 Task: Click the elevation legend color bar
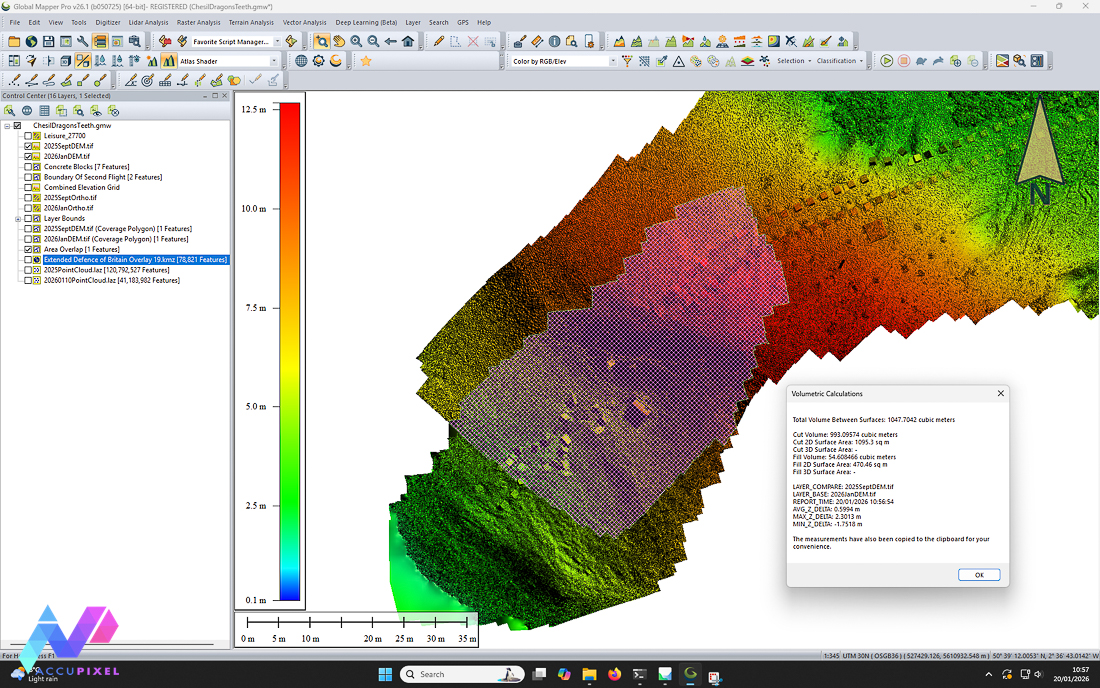289,351
